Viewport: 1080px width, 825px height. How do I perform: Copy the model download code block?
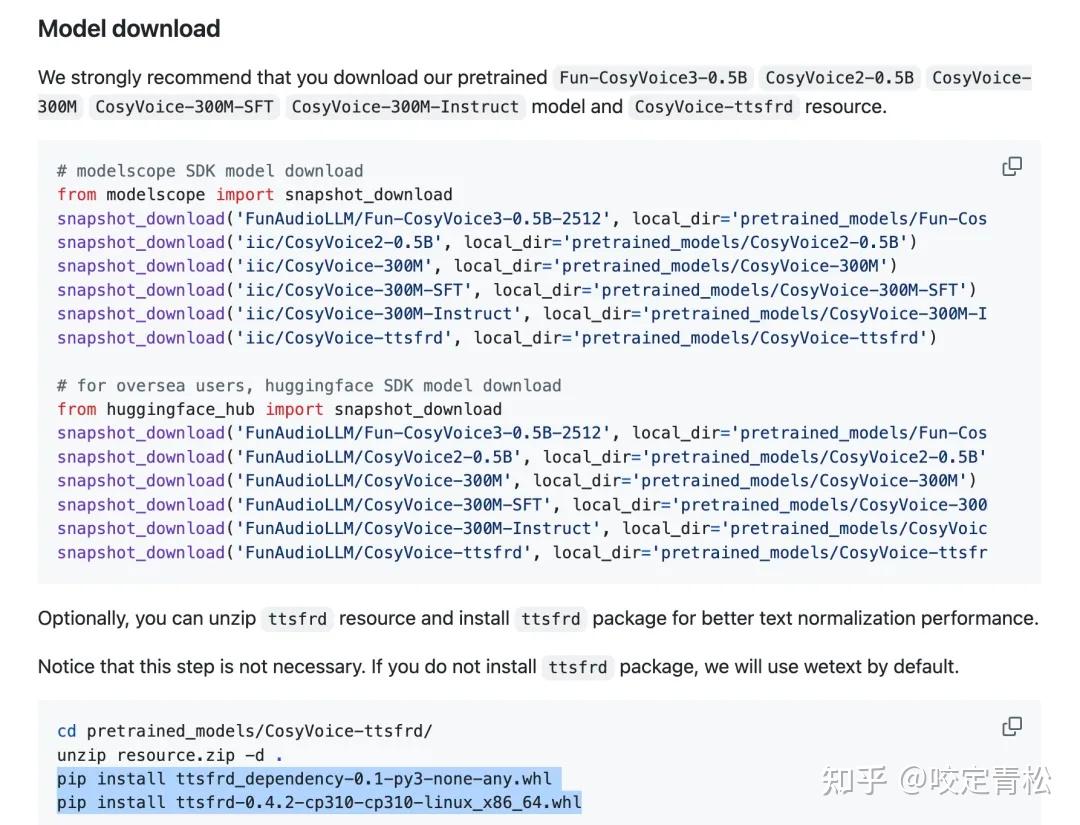coord(1012,167)
